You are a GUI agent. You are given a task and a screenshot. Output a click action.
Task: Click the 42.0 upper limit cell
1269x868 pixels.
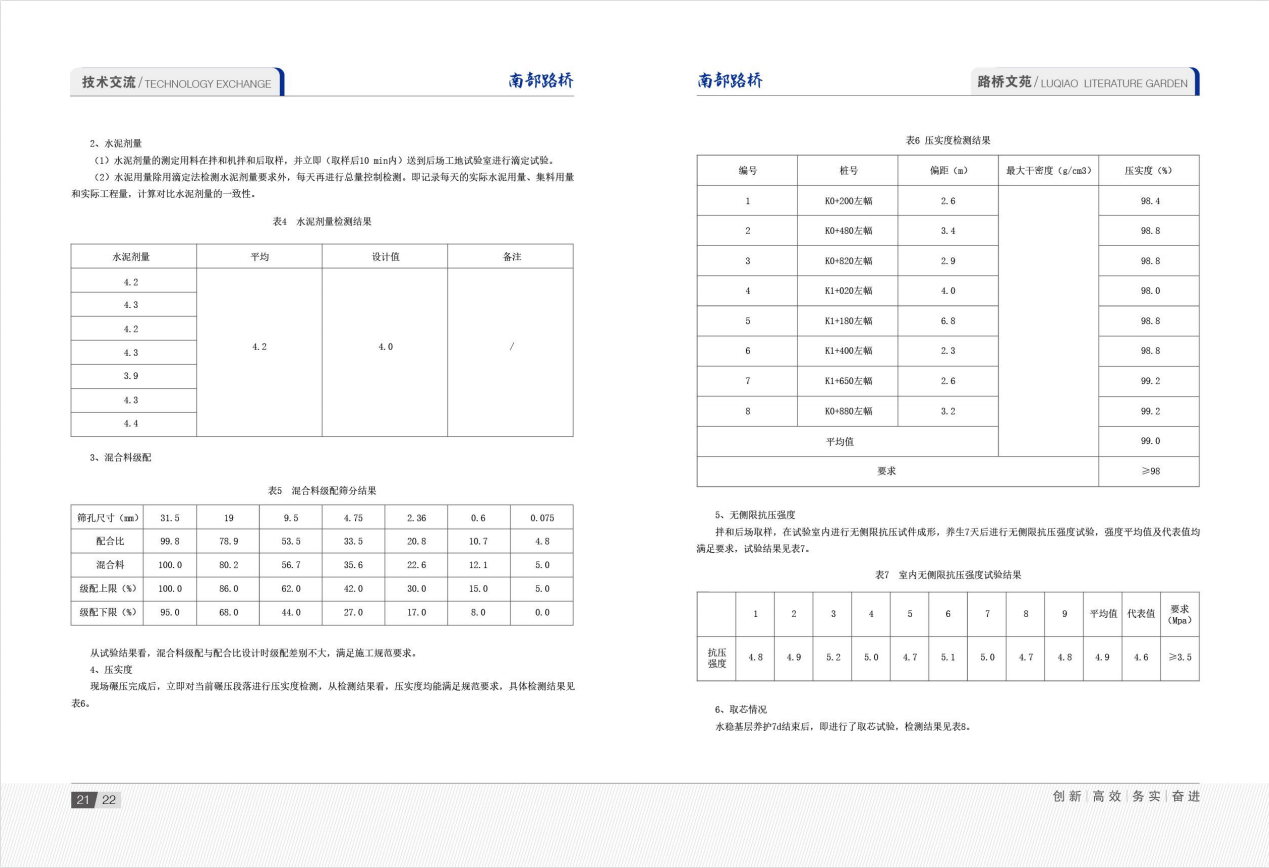[353, 589]
